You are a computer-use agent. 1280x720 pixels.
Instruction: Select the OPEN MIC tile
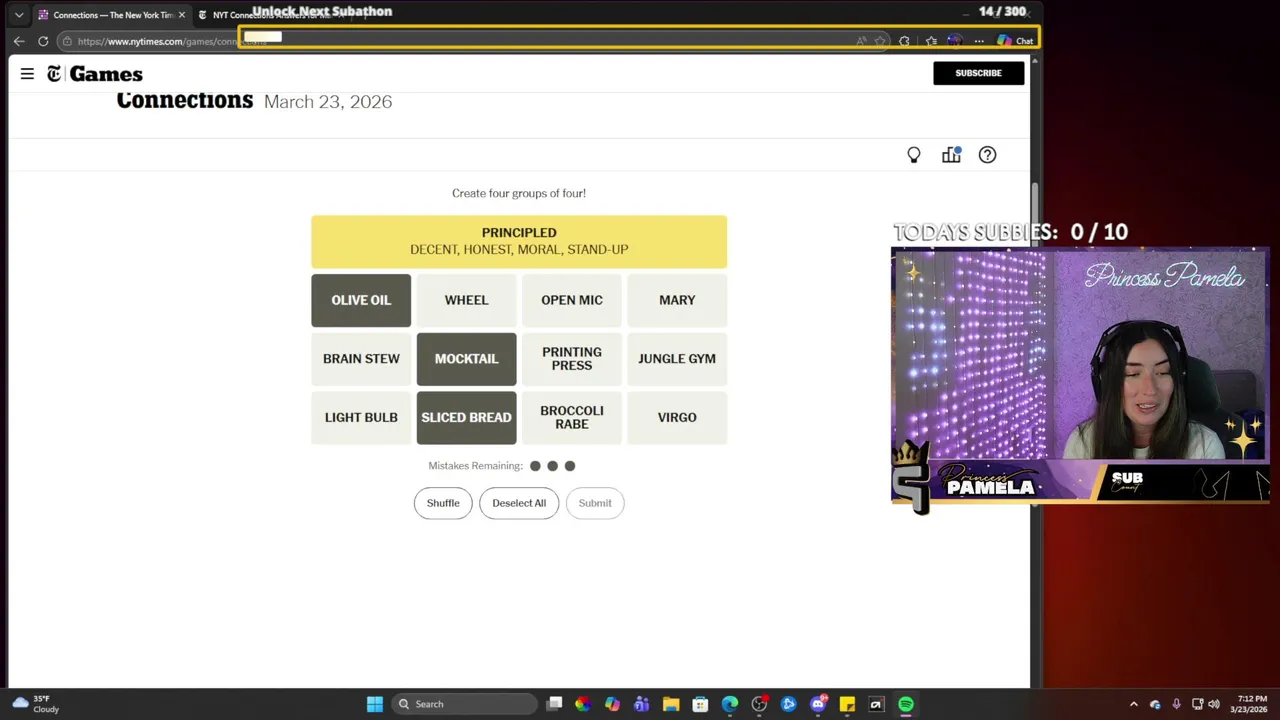coord(572,300)
